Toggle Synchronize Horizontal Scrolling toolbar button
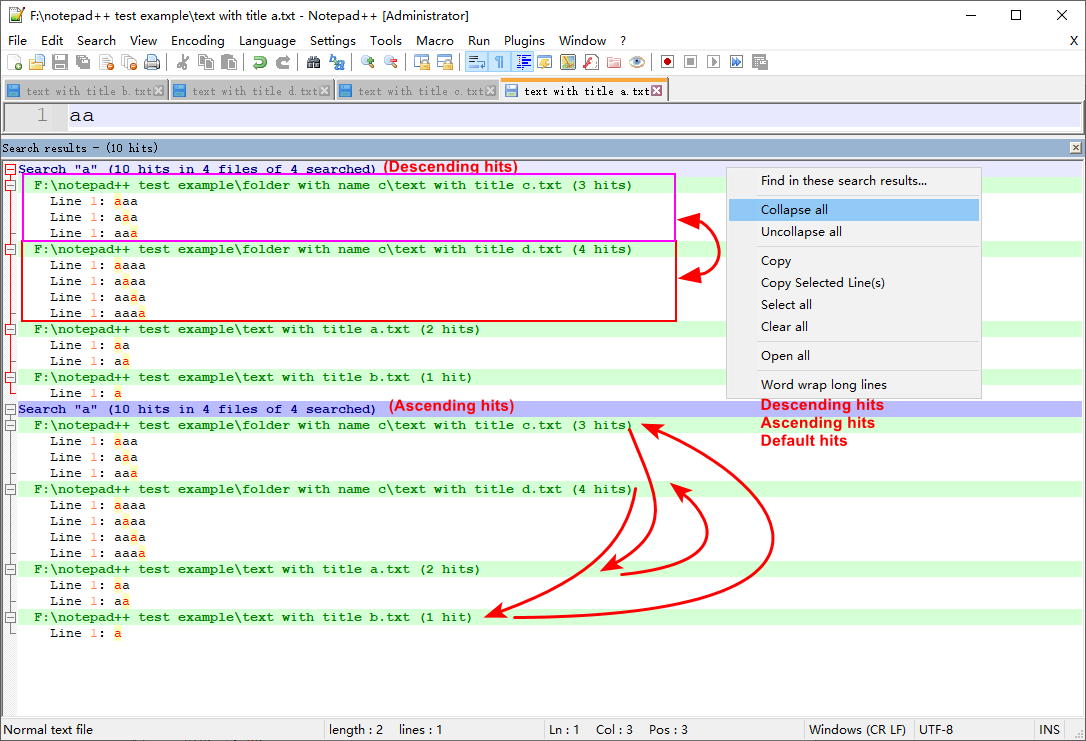This screenshot has width=1086, height=741. 445,62
